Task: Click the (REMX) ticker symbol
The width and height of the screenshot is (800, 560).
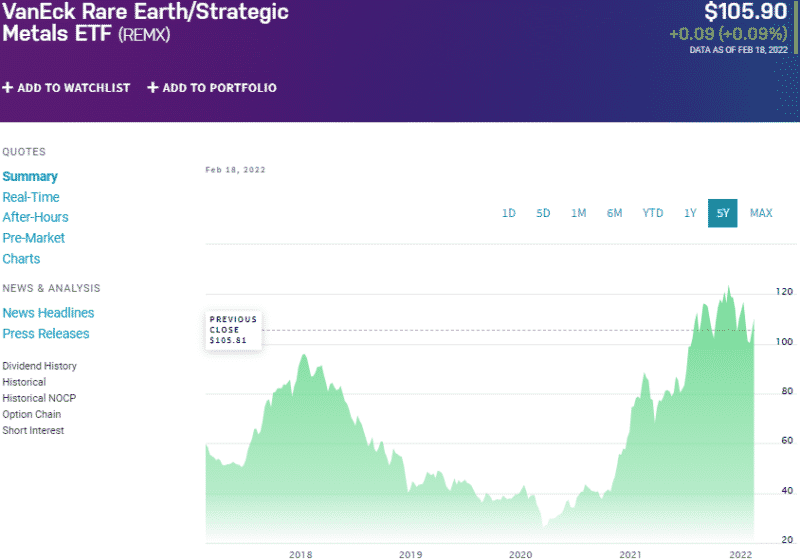Action: point(144,35)
